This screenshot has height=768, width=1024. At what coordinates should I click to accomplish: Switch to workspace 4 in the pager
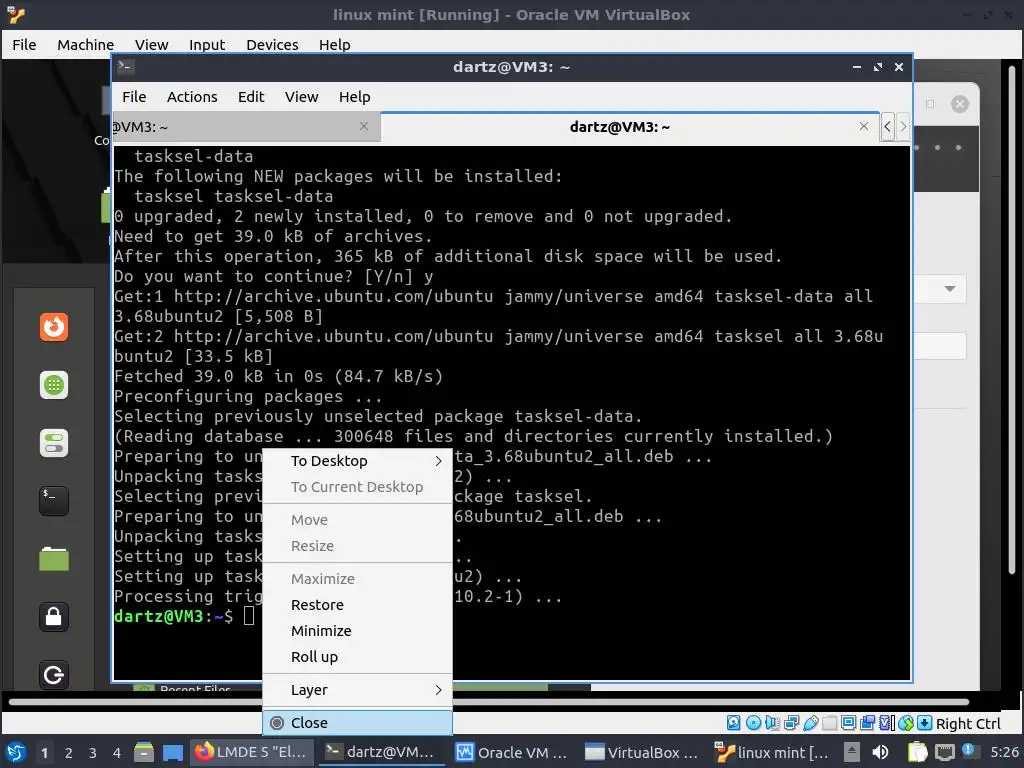coord(117,753)
